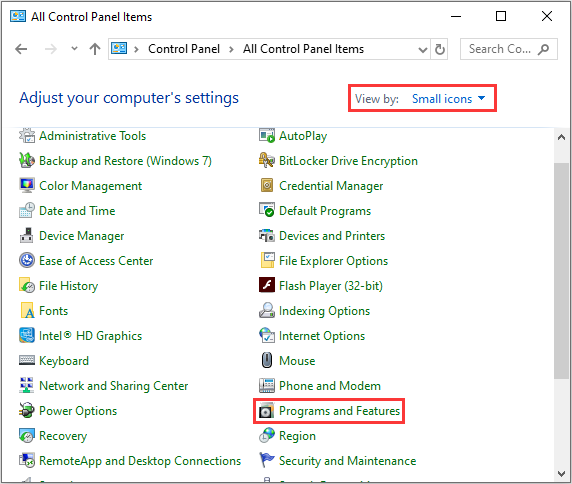572x484 pixels.
Task: Click the Device Manager icon
Action: [x=27, y=236]
